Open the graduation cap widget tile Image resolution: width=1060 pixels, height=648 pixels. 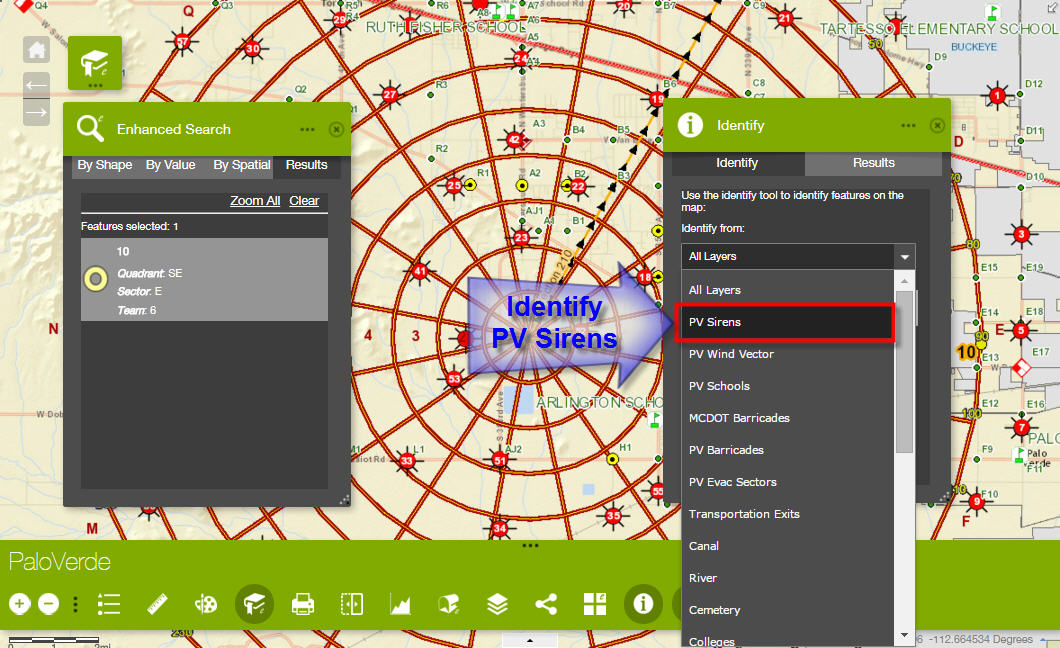click(x=95, y=63)
